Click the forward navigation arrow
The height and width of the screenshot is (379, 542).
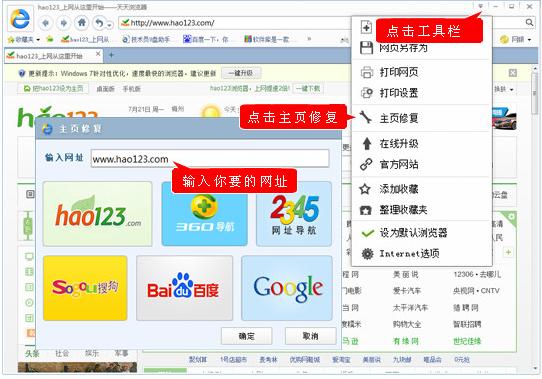(63, 23)
